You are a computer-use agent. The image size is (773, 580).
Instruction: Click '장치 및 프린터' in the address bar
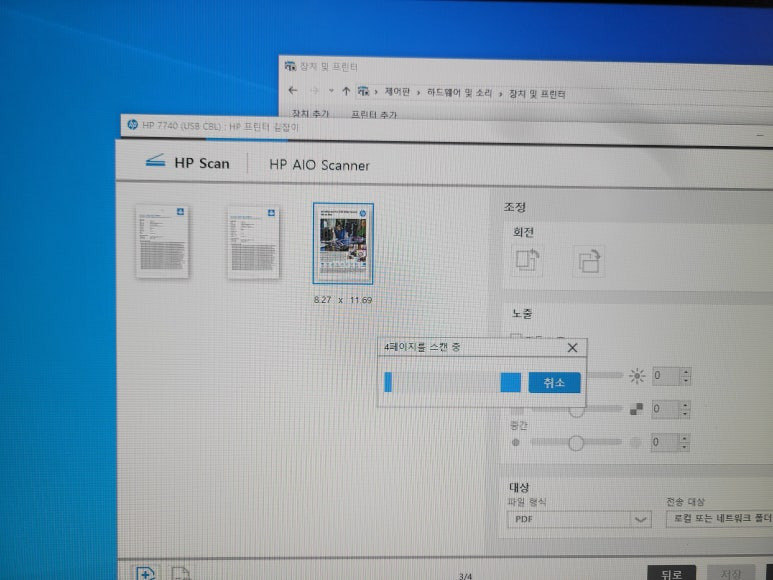click(537, 94)
